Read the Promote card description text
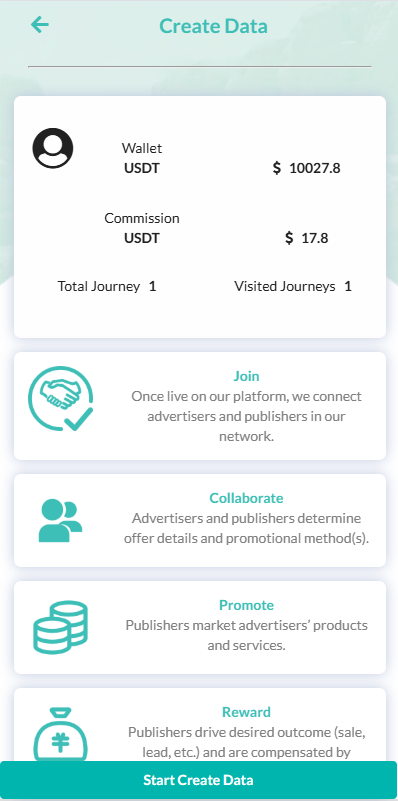This screenshot has height=801, width=398. (246, 635)
